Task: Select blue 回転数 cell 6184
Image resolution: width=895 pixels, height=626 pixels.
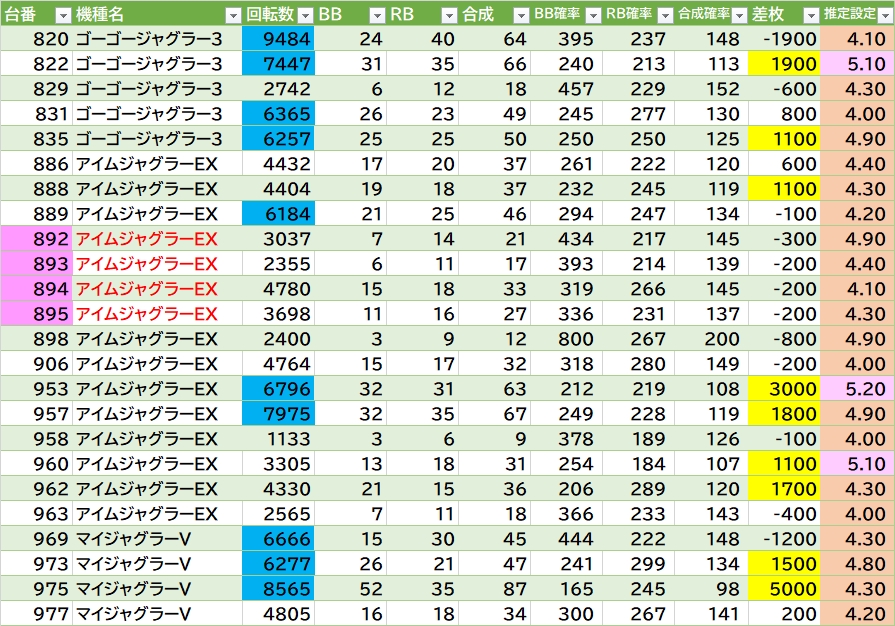Action: point(278,213)
